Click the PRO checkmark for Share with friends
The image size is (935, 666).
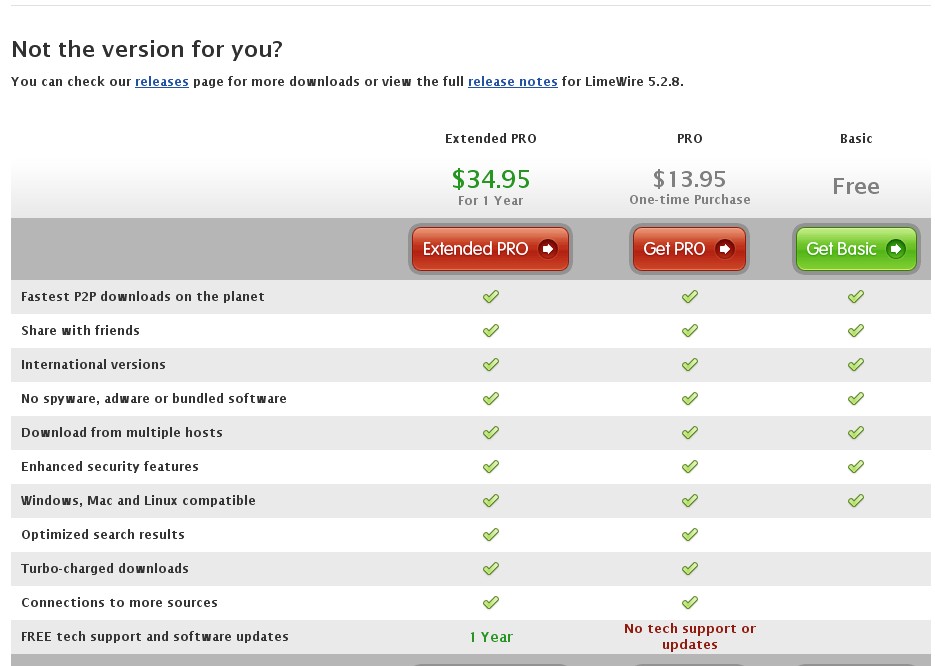pyautogui.click(x=690, y=330)
